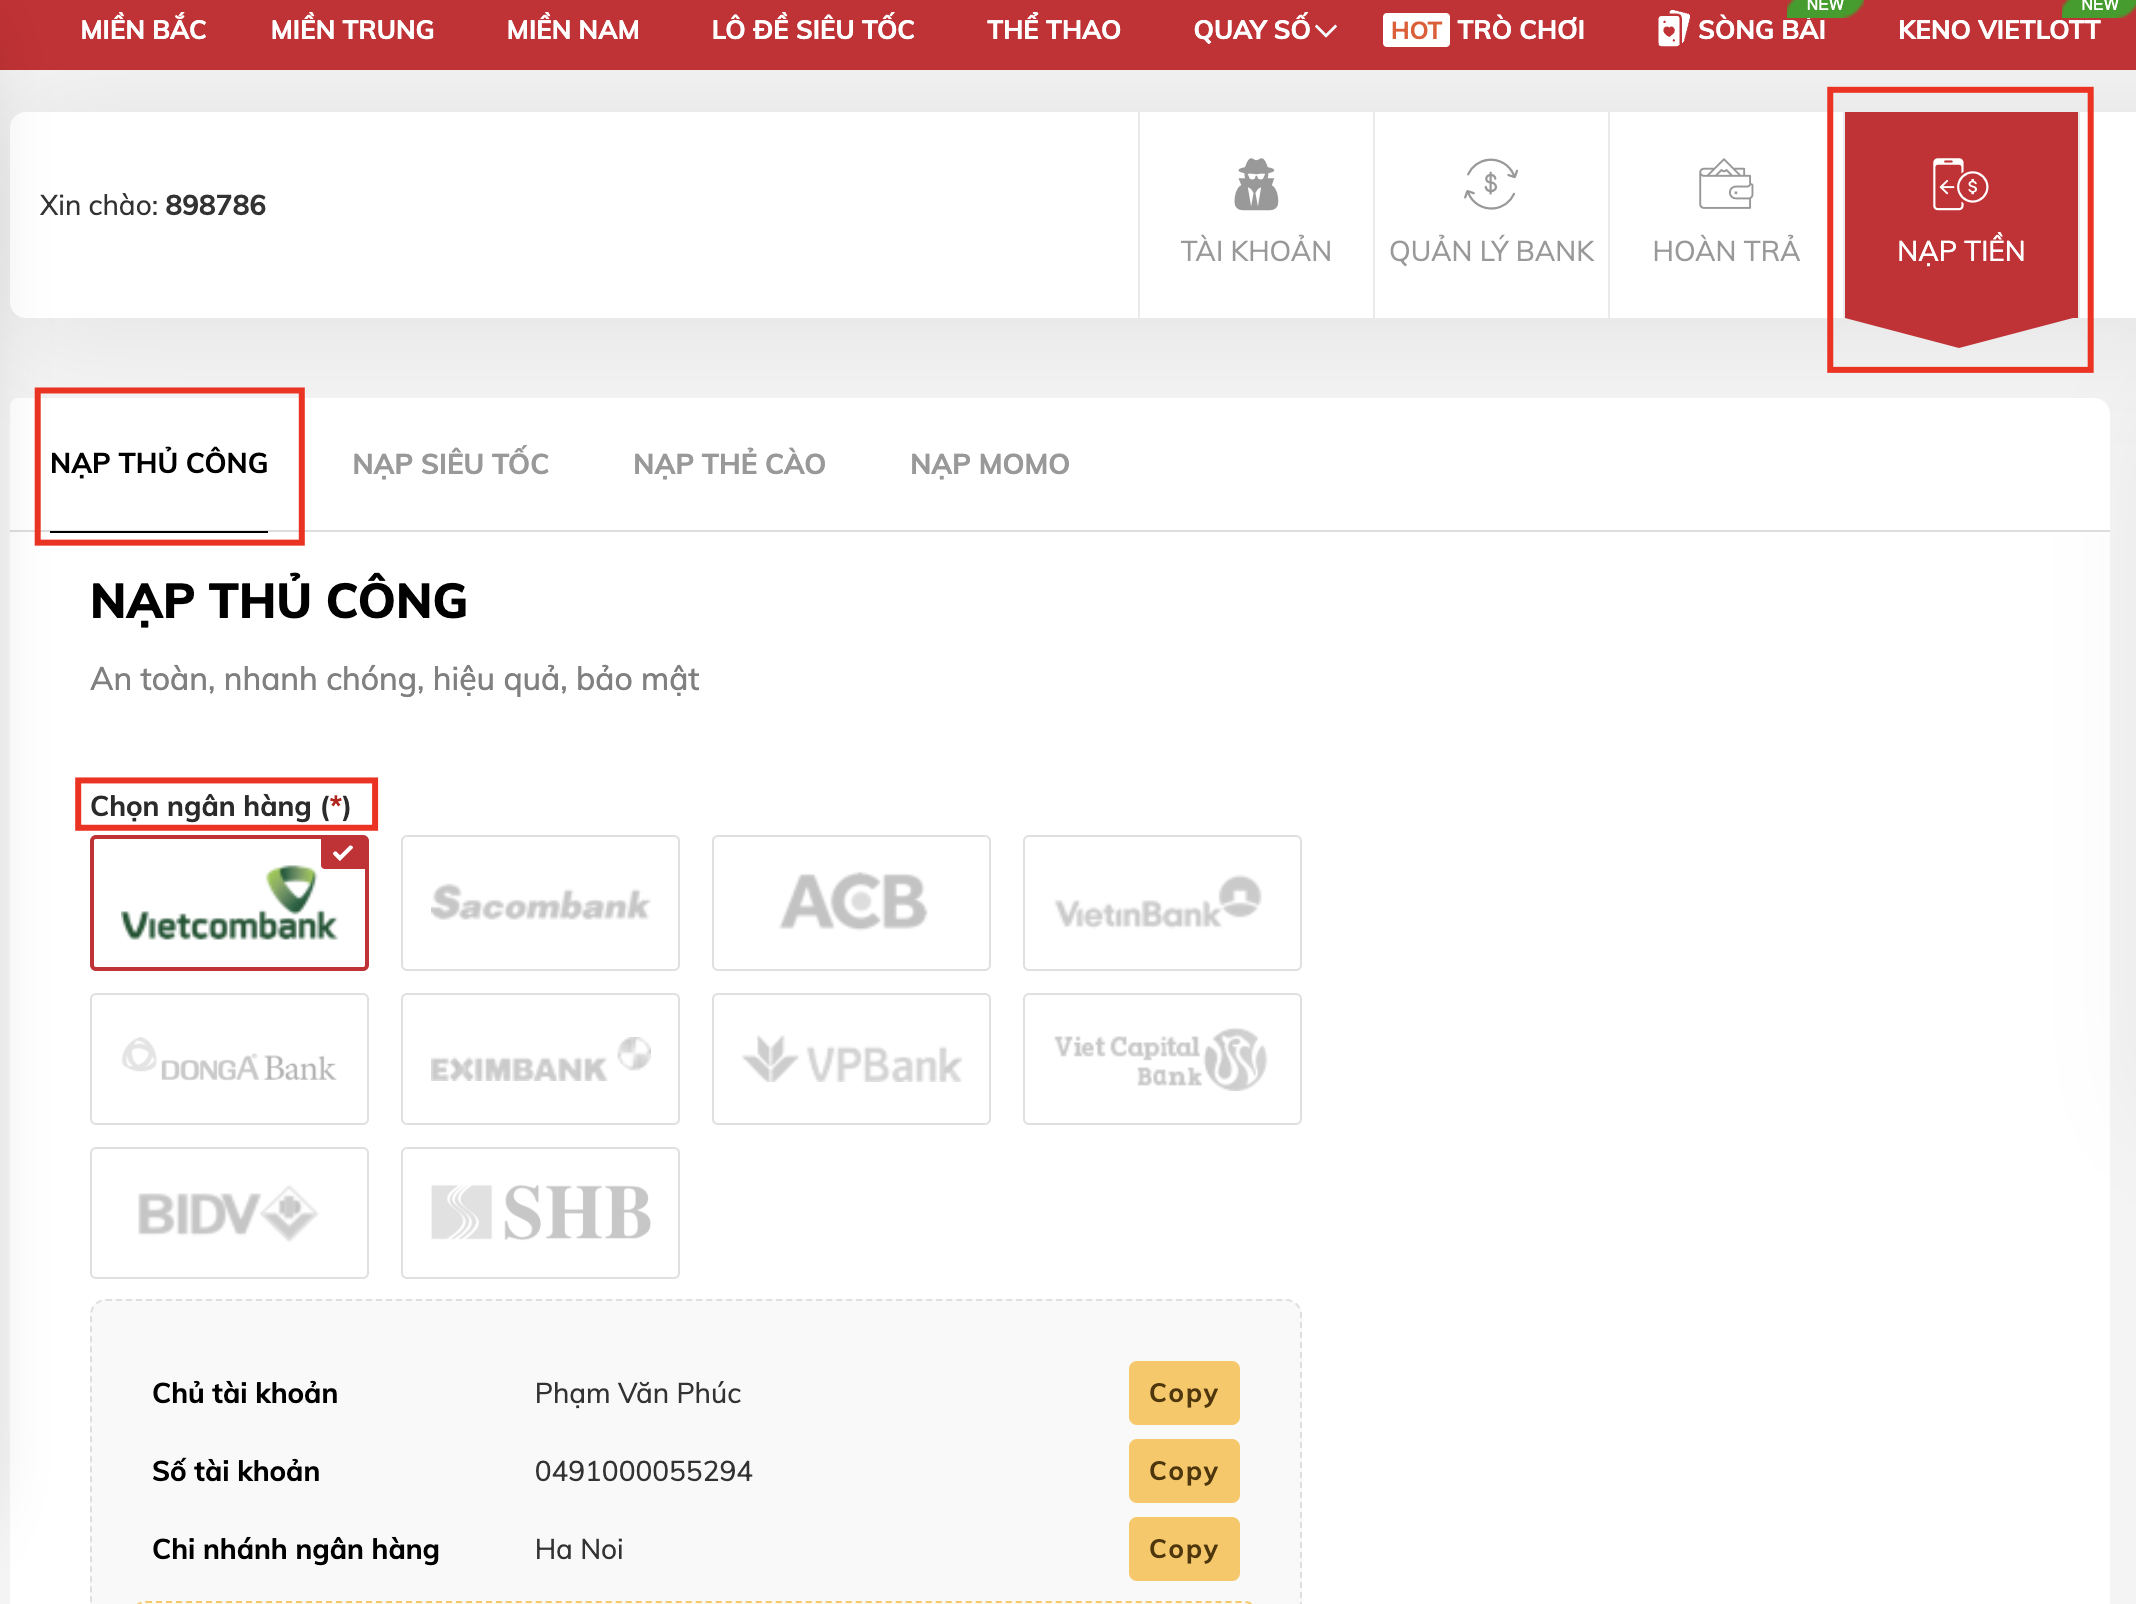This screenshot has width=2136, height=1604.
Task: Open LÔ ĐỀ SIÊU TỐC menu
Action: coord(813,30)
